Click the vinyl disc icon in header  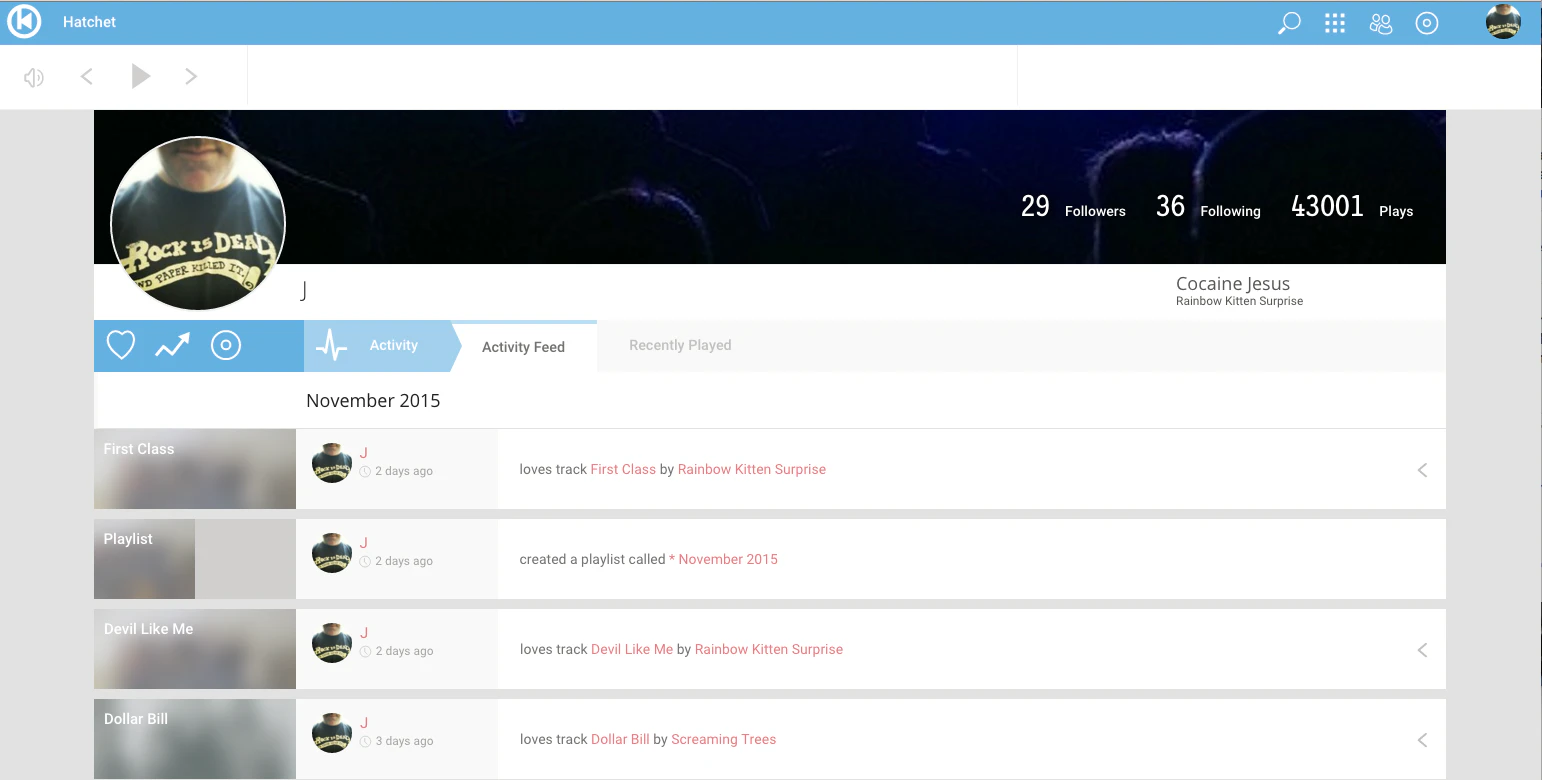pyautogui.click(x=1427, y=23)
